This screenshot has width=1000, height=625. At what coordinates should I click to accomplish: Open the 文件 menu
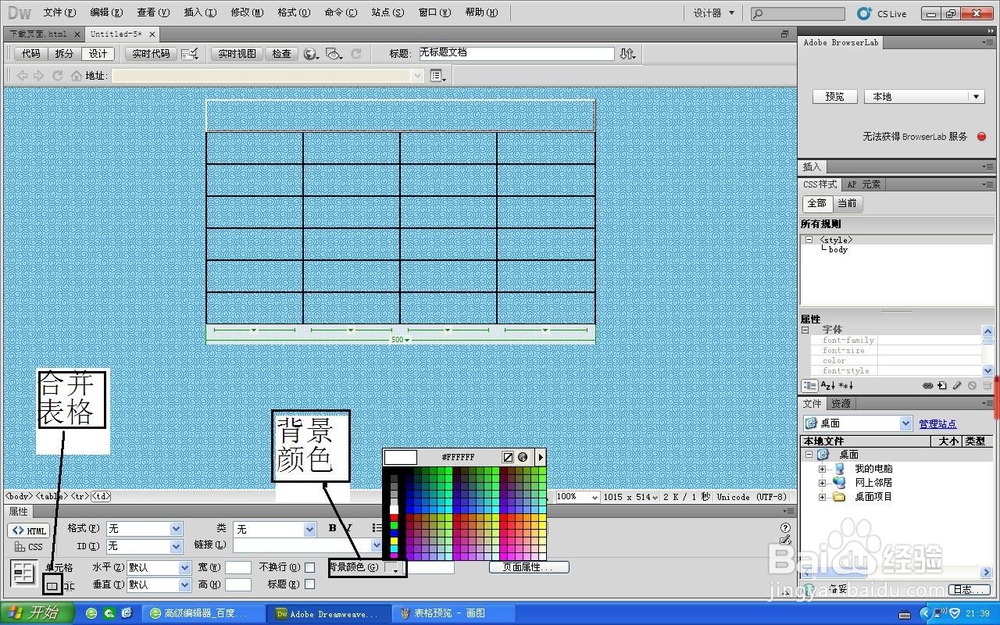pos(59,12)
